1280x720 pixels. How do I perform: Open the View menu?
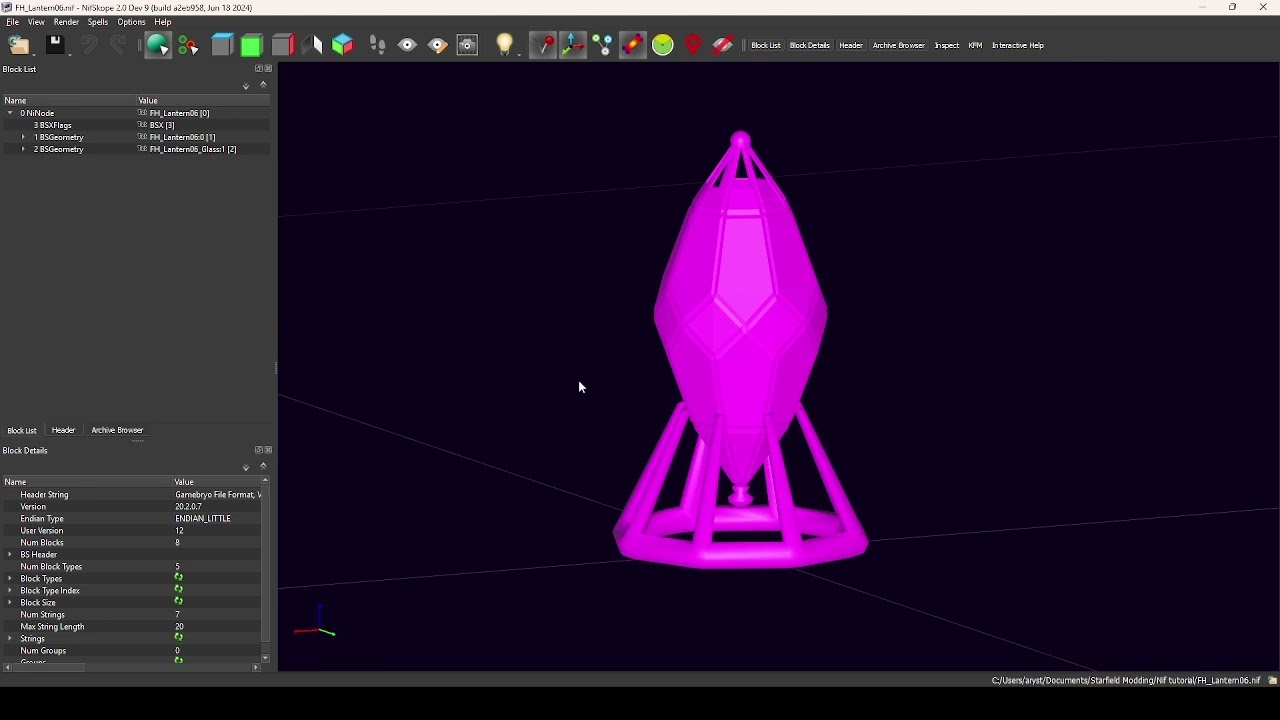click(36, 22)
